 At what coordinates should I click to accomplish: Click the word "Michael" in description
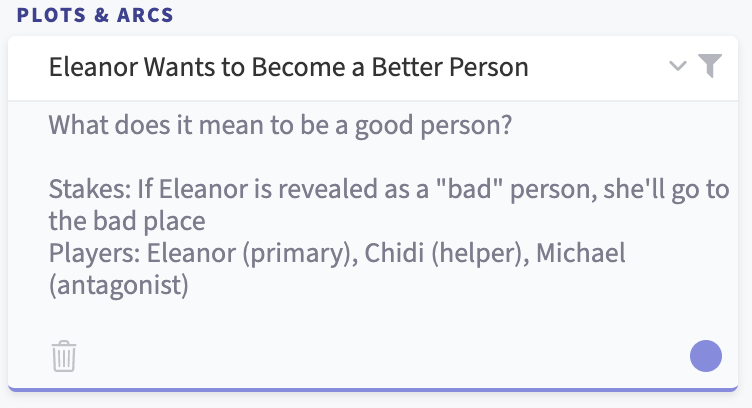pyautogui.click(x=581, y=253)
